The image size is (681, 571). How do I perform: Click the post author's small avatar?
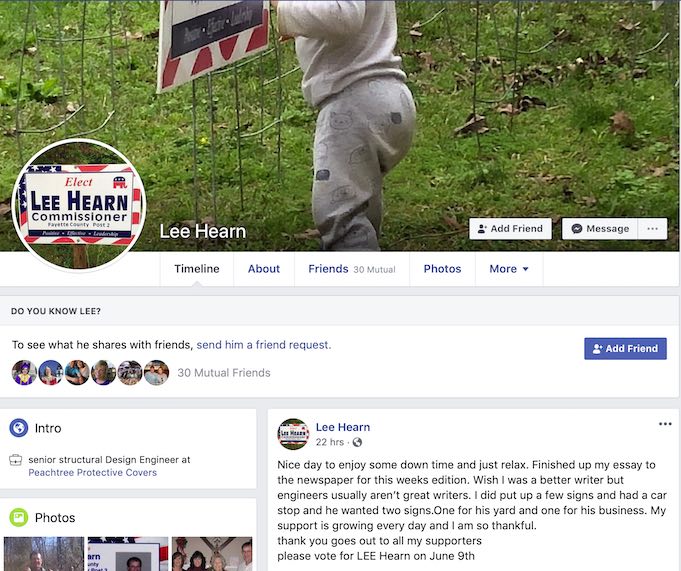click(x=293, y=434)
